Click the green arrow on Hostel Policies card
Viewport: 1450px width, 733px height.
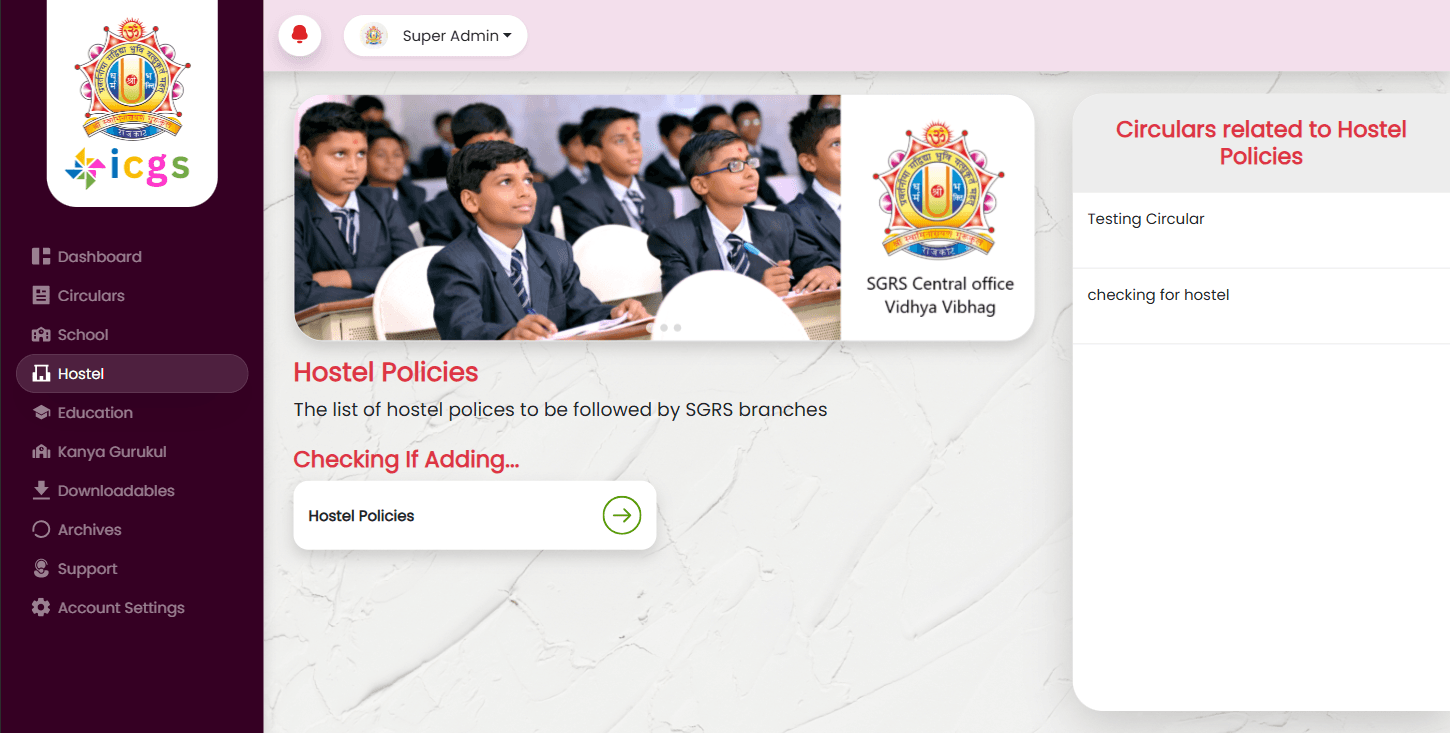coord(622,515)
